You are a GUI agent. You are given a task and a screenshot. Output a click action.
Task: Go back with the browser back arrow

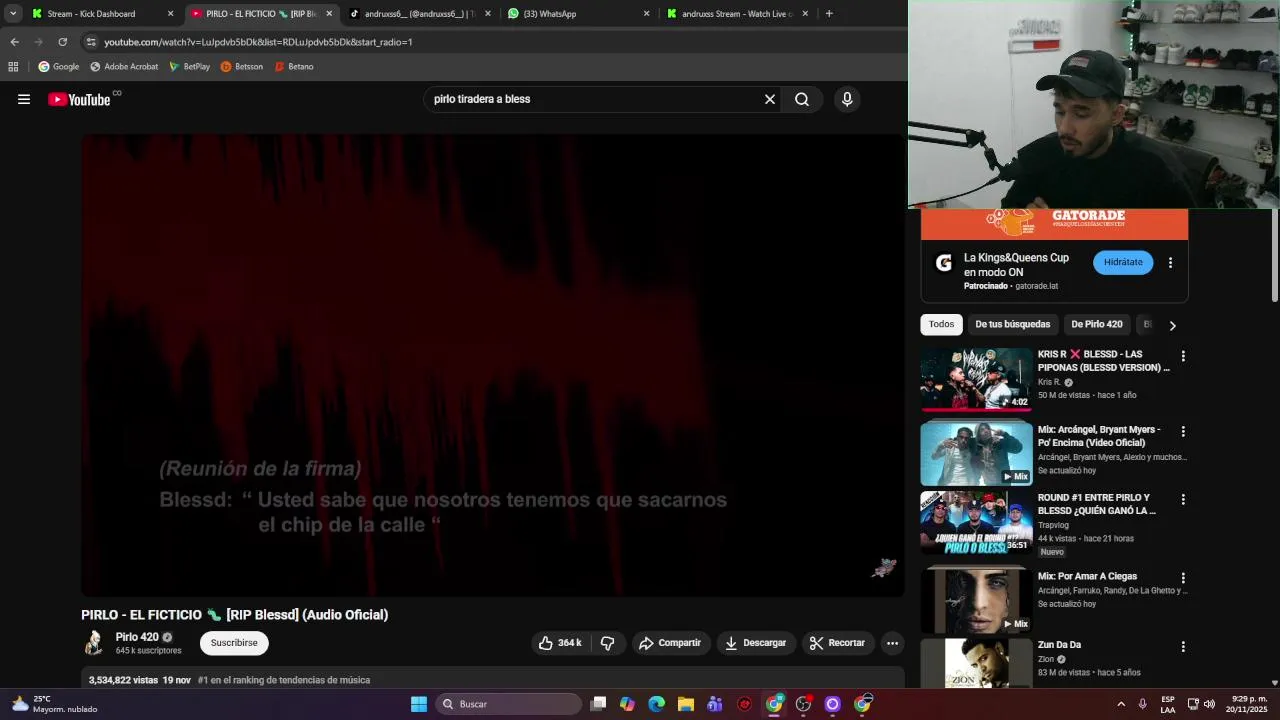pos(14,42)
